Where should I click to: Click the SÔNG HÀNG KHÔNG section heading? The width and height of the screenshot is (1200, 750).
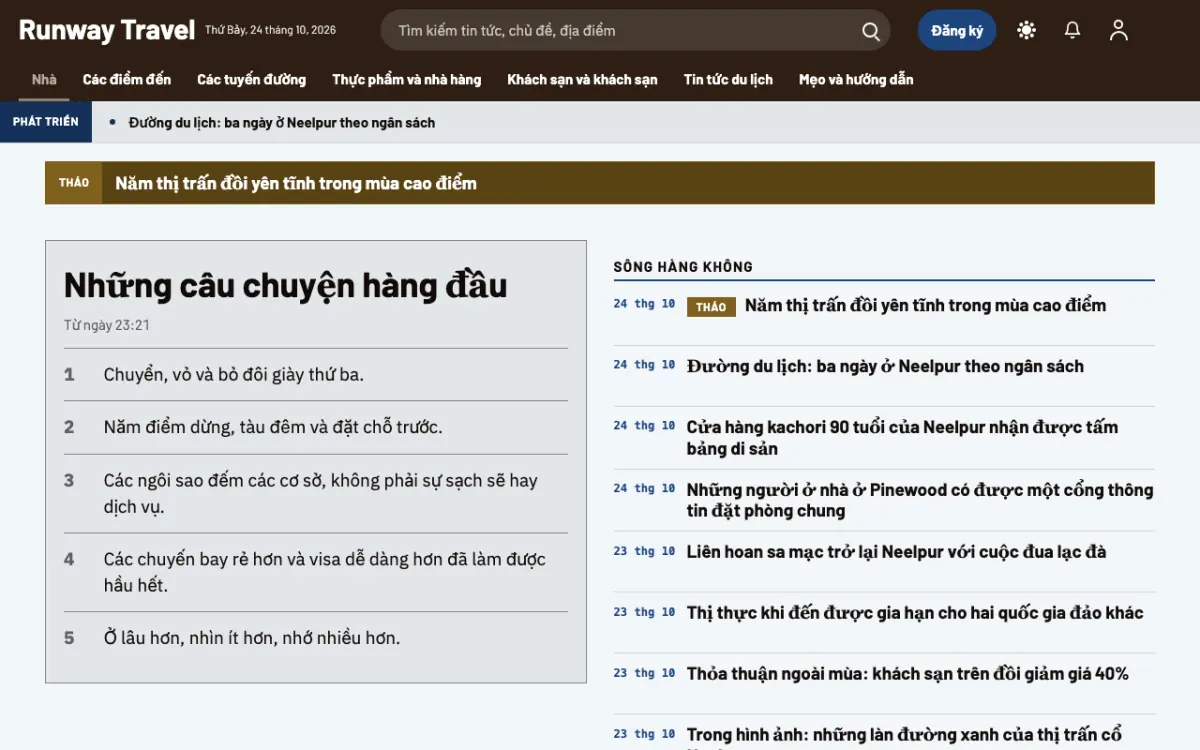pyautogui.click(x=683, y=267)
